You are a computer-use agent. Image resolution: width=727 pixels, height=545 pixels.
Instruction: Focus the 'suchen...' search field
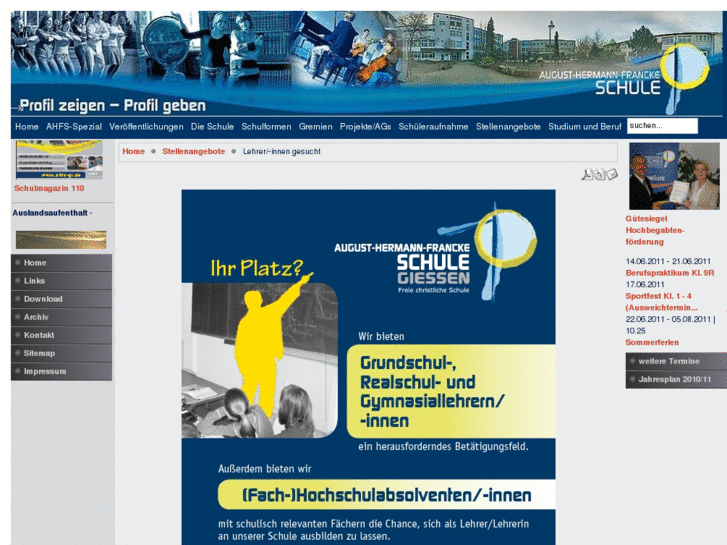662,126
